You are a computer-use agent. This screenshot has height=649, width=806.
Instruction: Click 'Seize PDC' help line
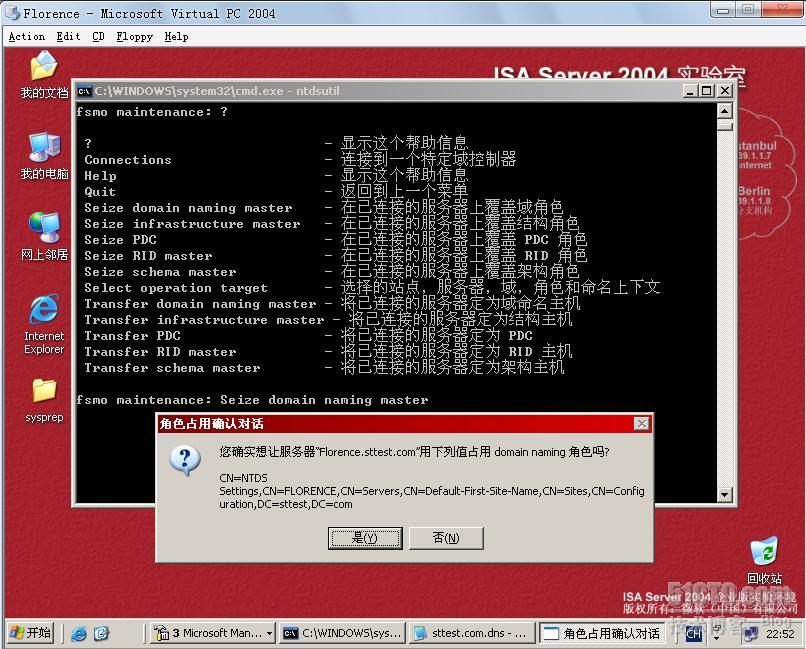pyautogui.click(x=335, y=240)
